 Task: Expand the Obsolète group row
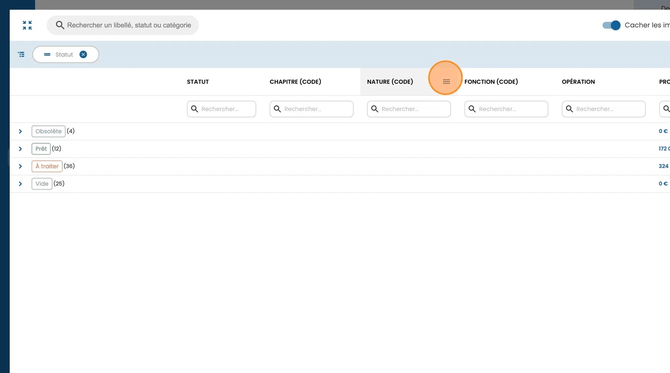(20, 131)
